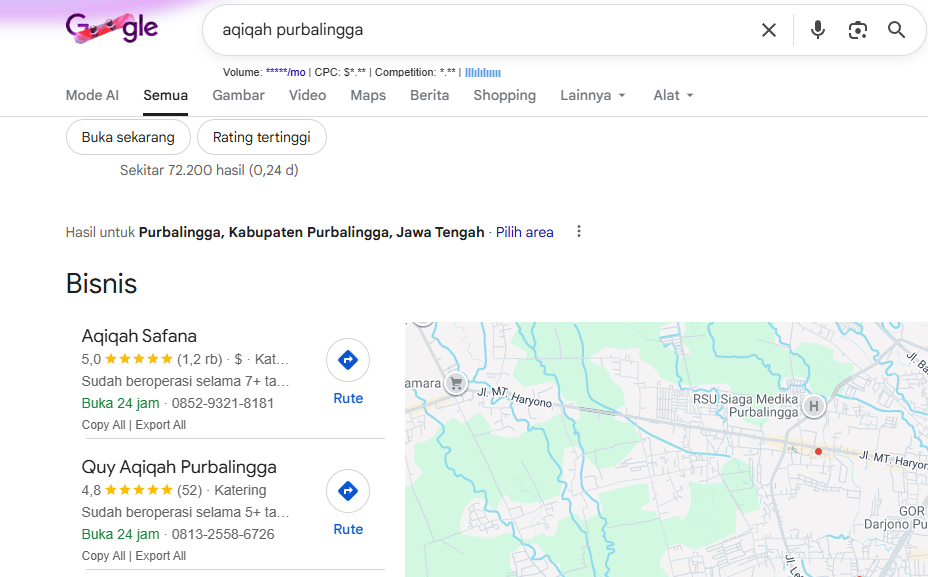This screenshot has width=928, height=577.
Task: Expand Mode AI options
Action: click(x=92, y=95)
